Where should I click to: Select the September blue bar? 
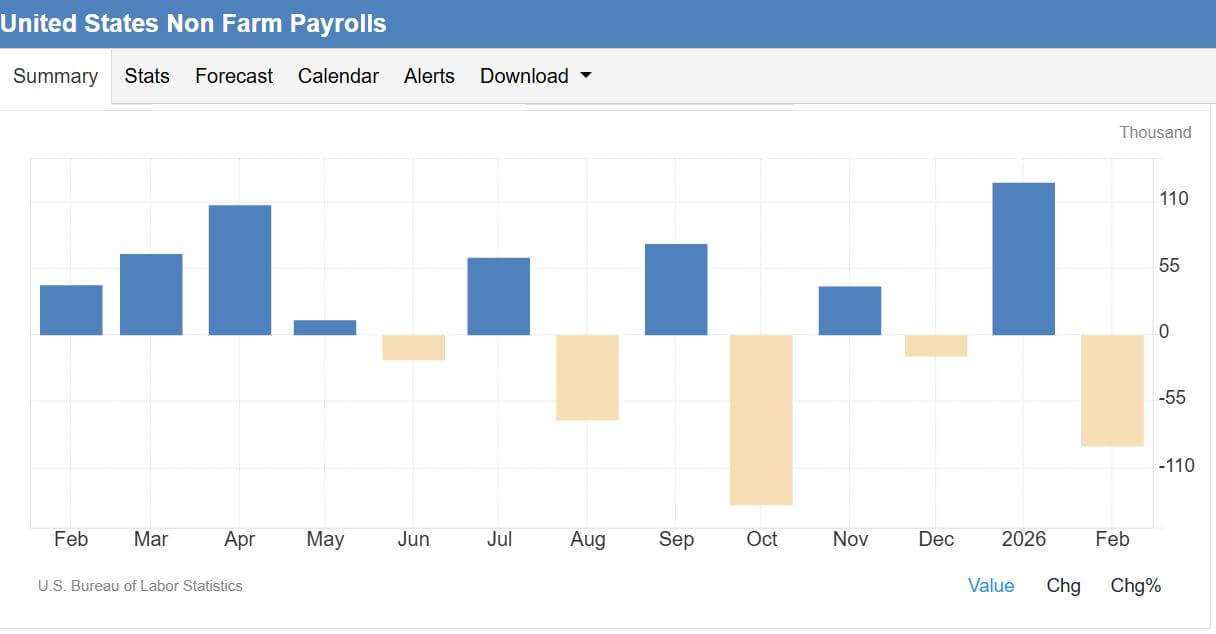(x=676, y=289)
